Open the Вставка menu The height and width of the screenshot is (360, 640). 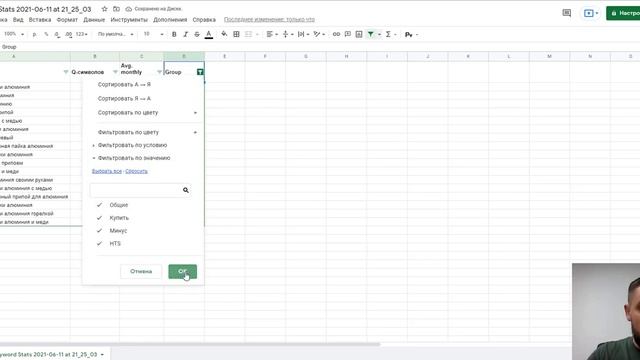(40, 20)
